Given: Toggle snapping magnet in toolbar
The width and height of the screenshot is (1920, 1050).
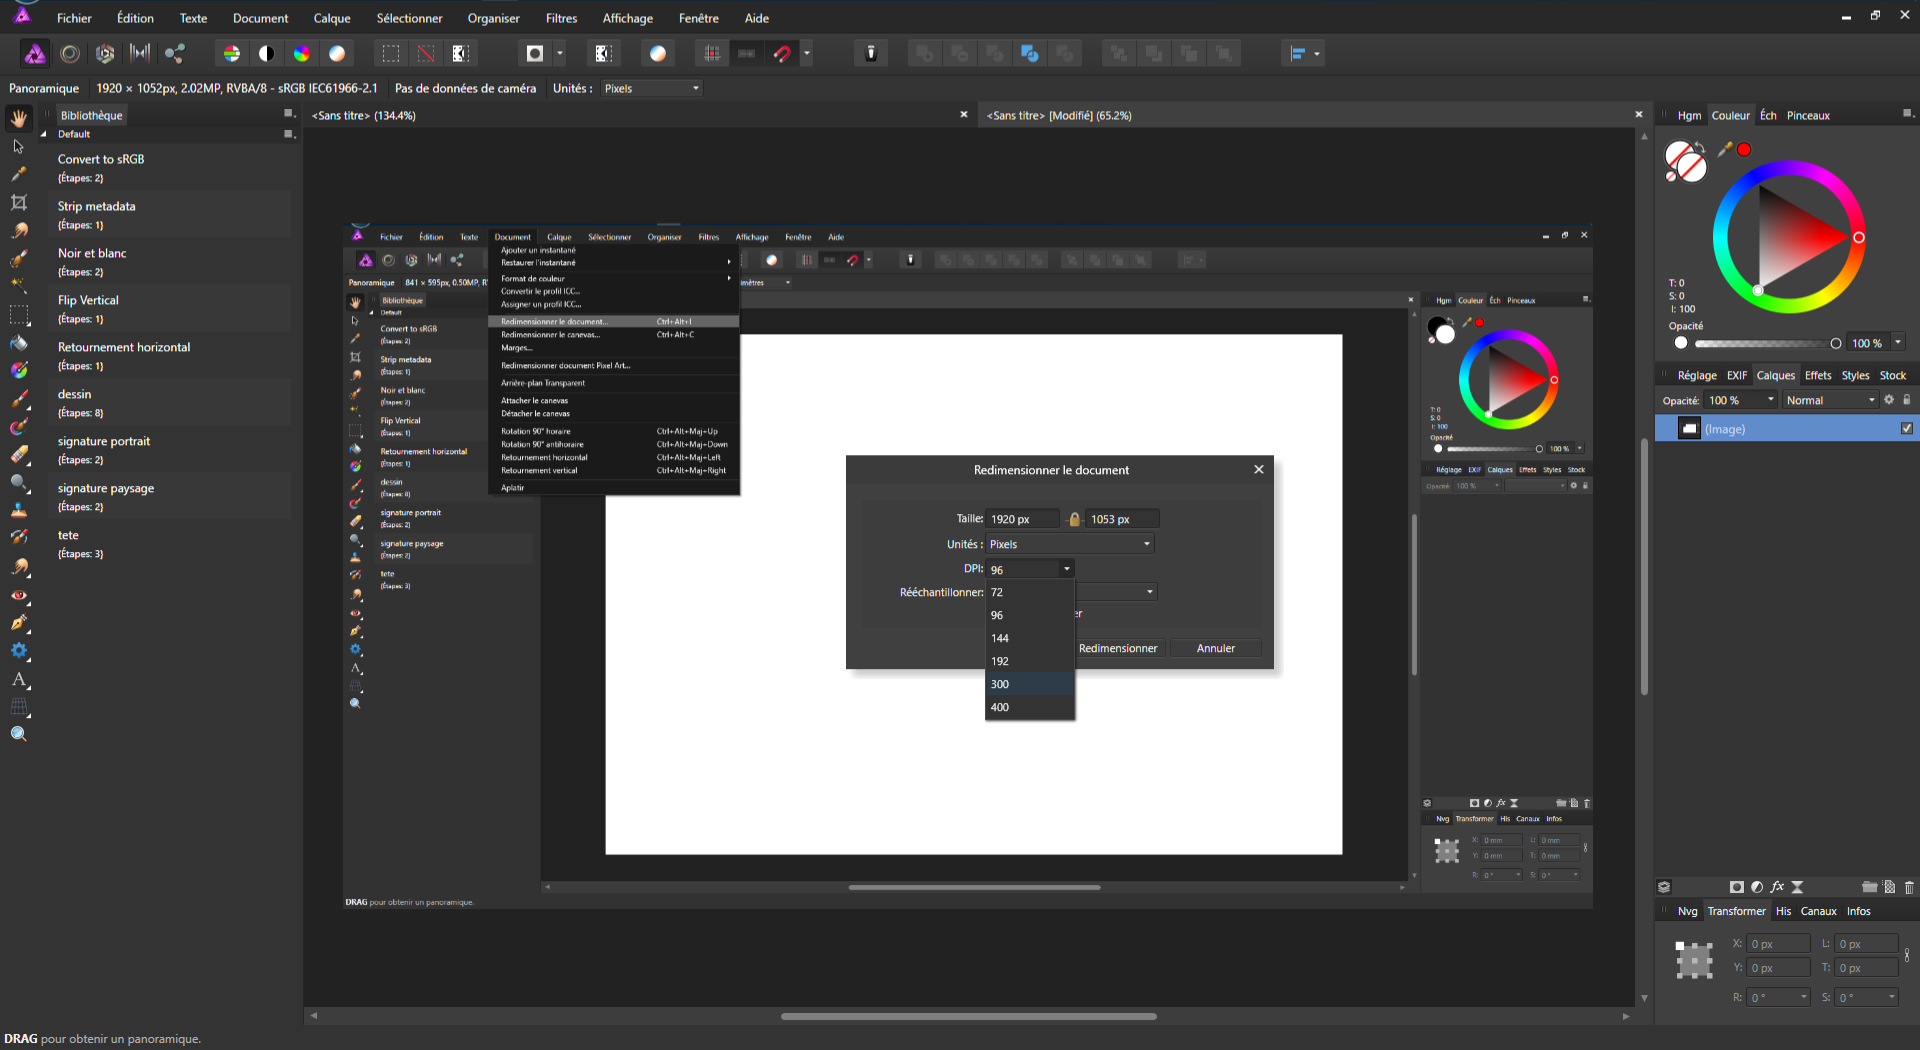Looking at the screenshot, I should (782, 54).
